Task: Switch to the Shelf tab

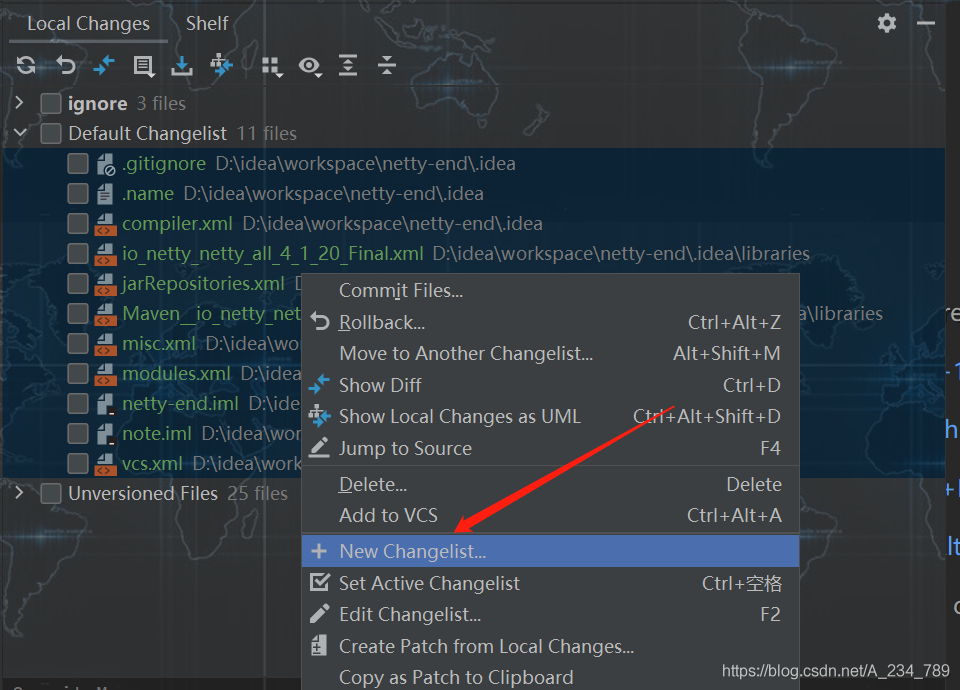Action: tap(207, 22)
